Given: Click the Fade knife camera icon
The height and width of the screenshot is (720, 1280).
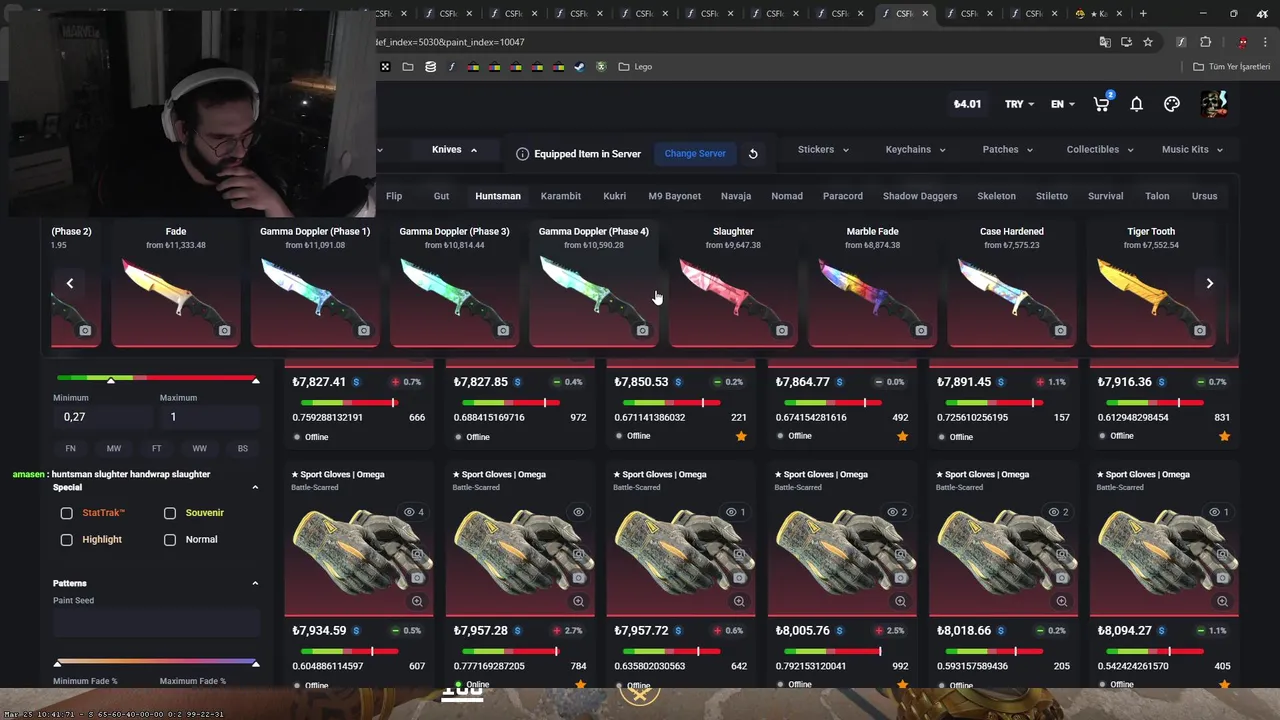Looking at the screenshot, I should pyautogui.click(x=224, y=330).
